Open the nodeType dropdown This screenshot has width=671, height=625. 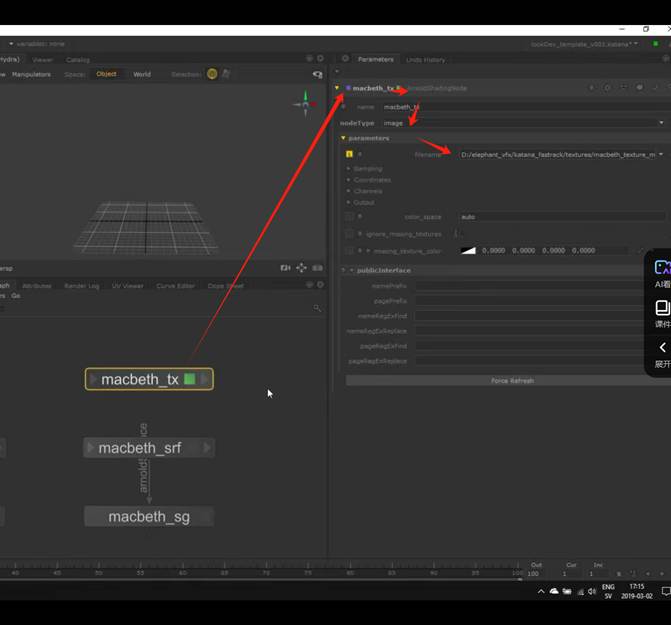[521, 123]
